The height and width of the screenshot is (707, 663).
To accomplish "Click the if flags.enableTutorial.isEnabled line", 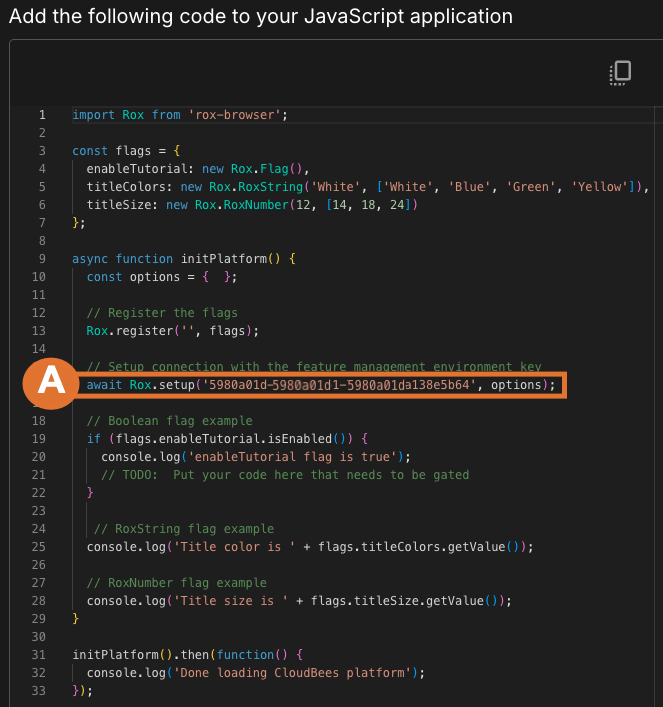I will point(228,439).
